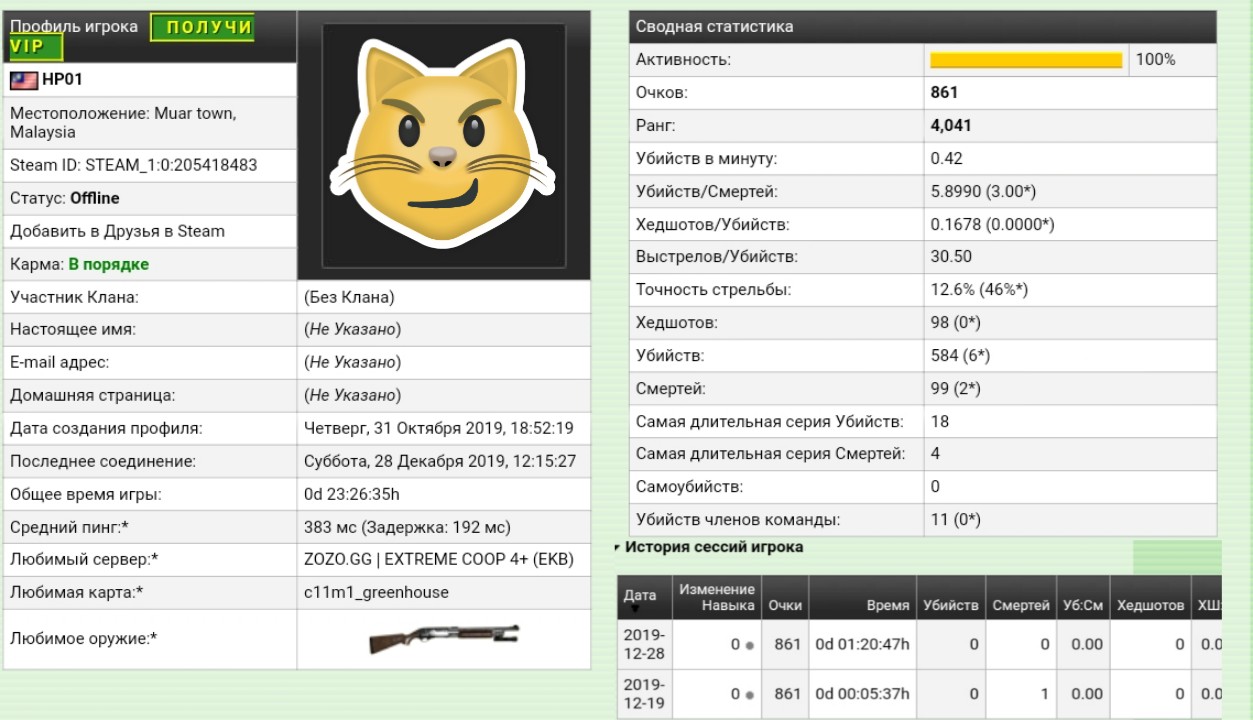Click session time 0d 00:05:37h
1253x720 pixels.
point(862,694)
